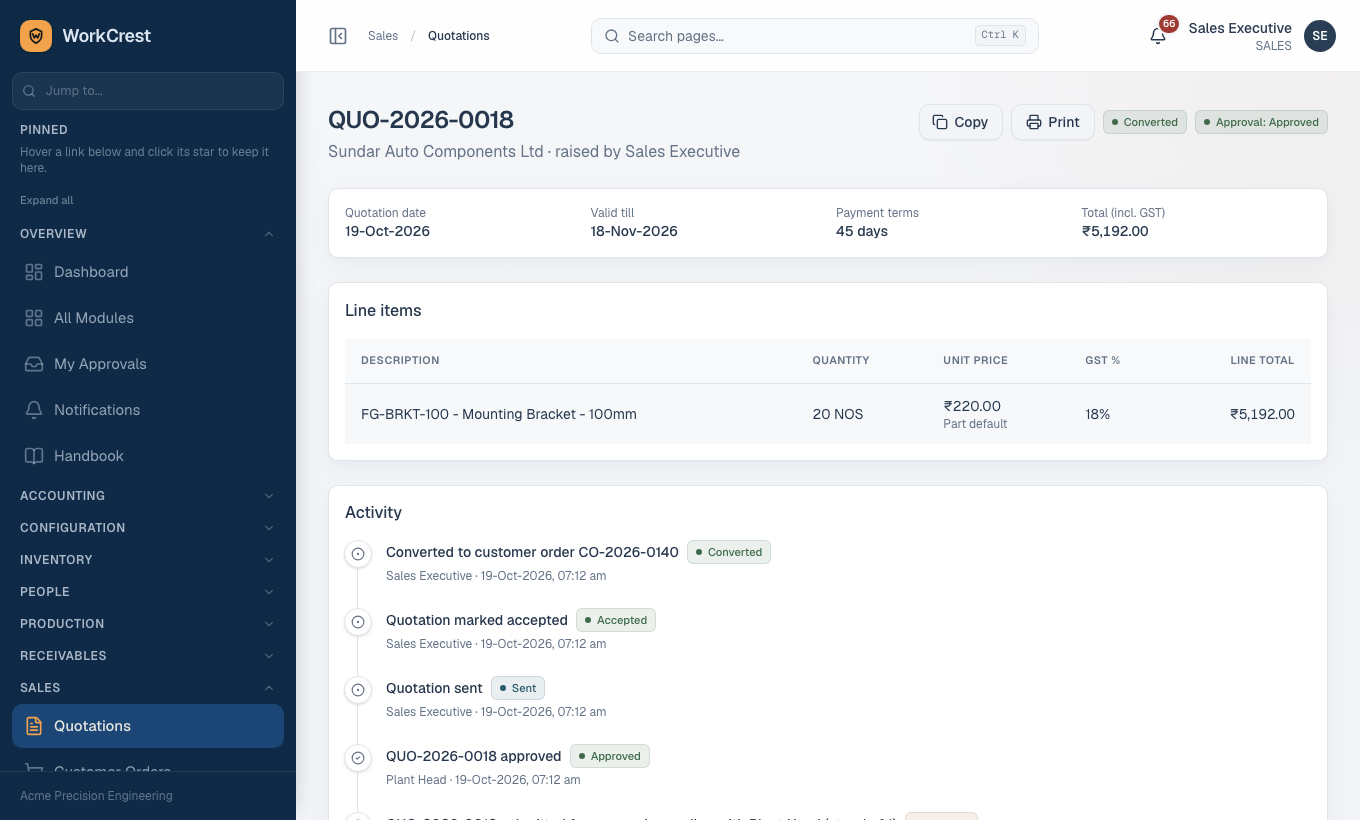Click the My Approvals inbox icon
The width and height of the screenshot is (1360, 820).
(34, 364)
